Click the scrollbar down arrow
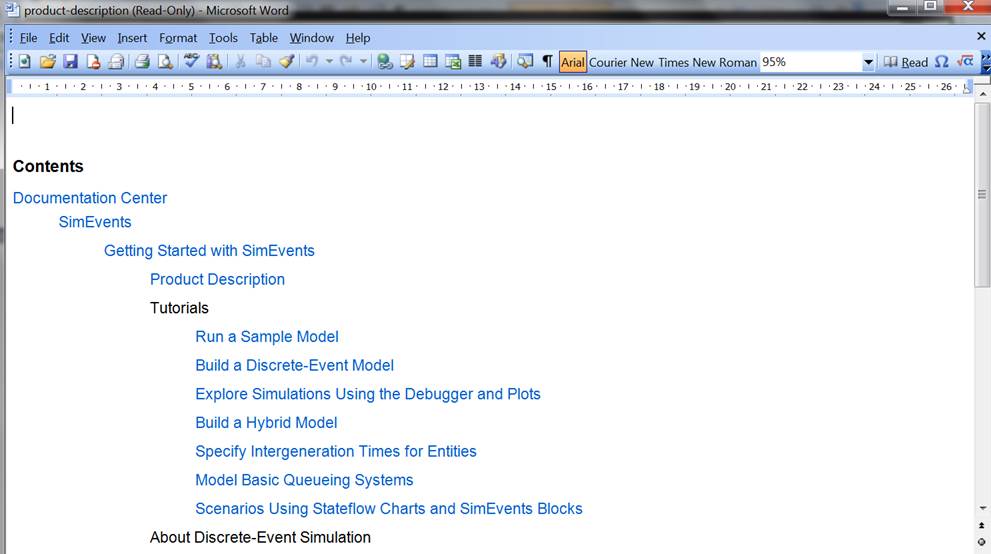Viewport: 991px width, 554px height. (982, 508)
